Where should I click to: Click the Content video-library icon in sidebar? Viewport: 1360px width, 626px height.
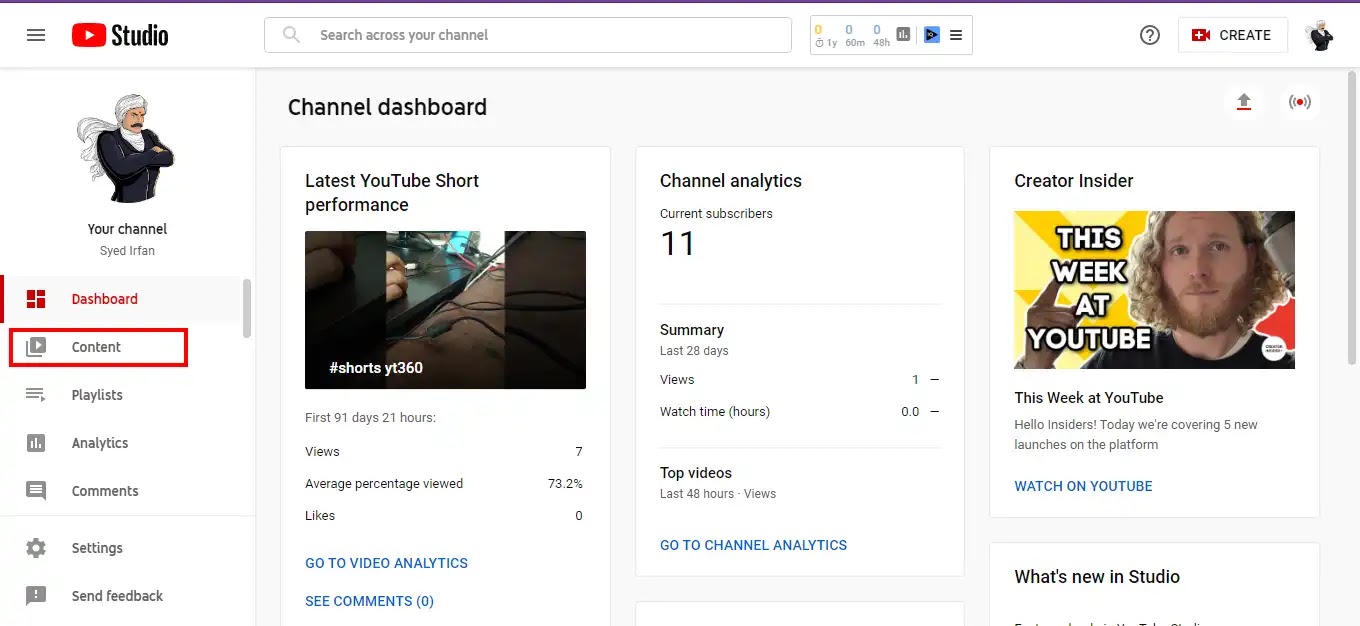[36, 347]
